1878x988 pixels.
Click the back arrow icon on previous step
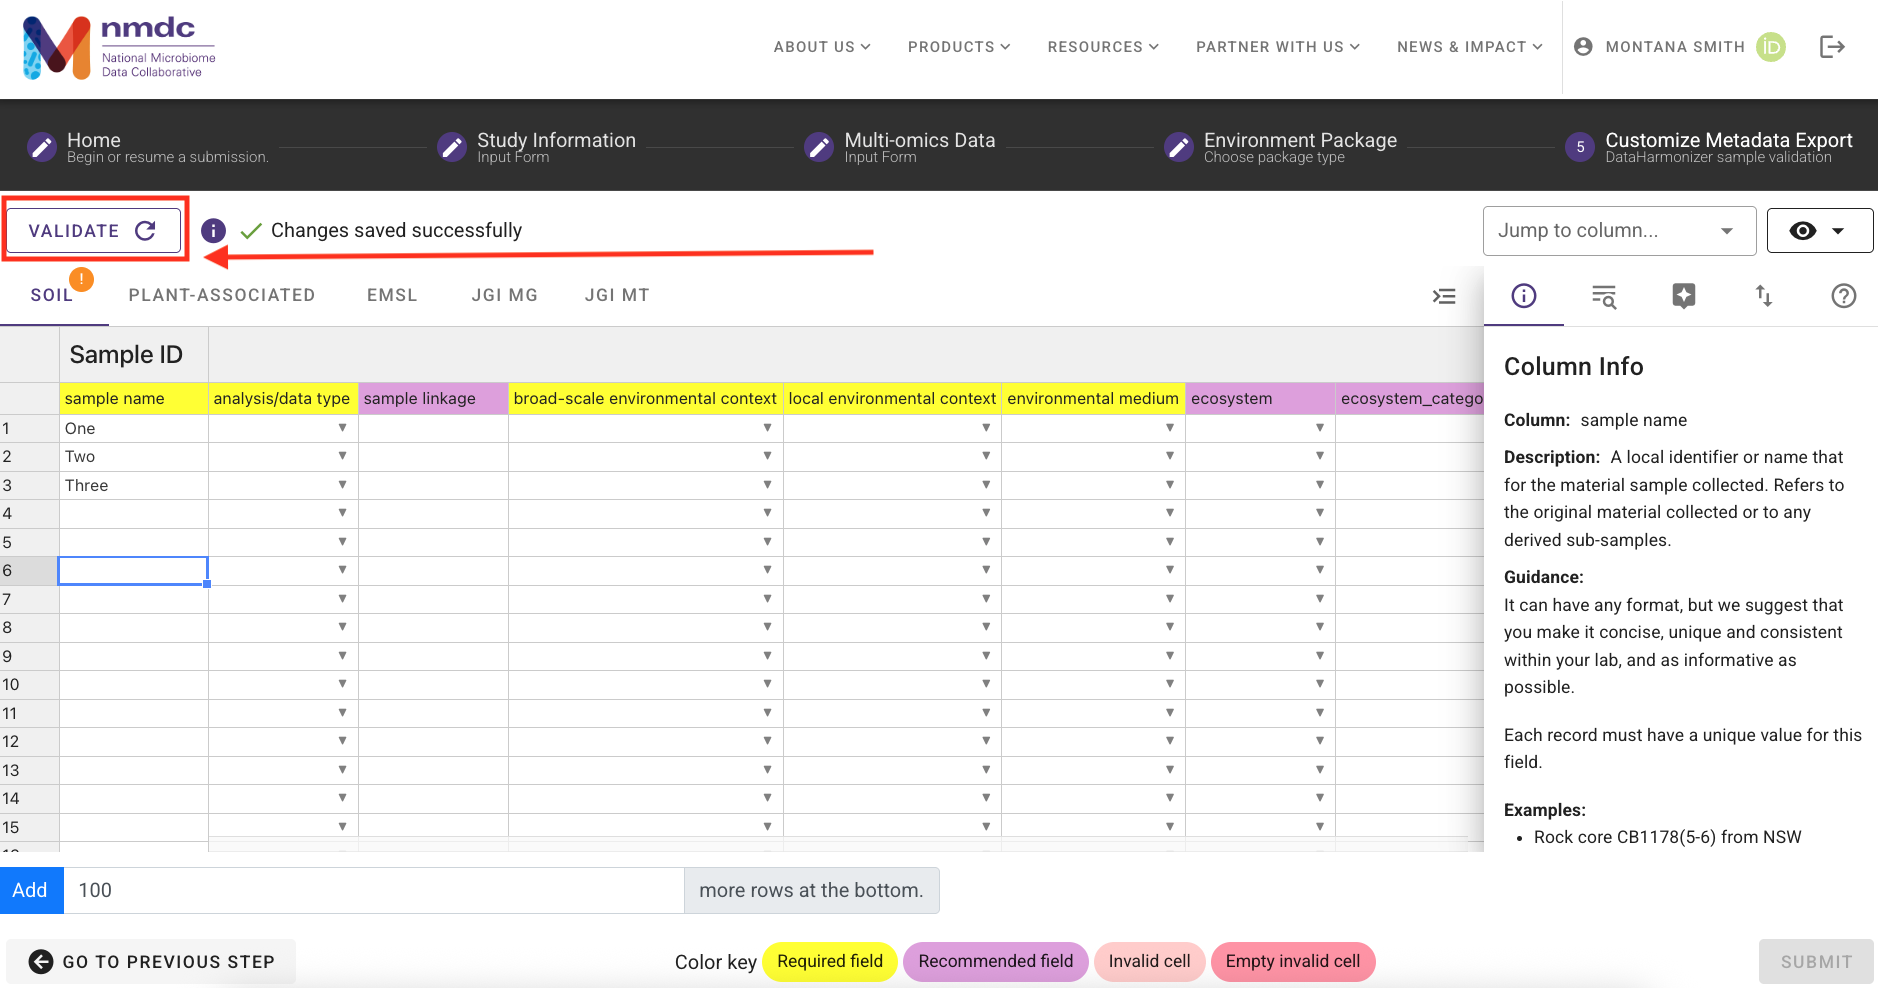[x=41, y=962]
